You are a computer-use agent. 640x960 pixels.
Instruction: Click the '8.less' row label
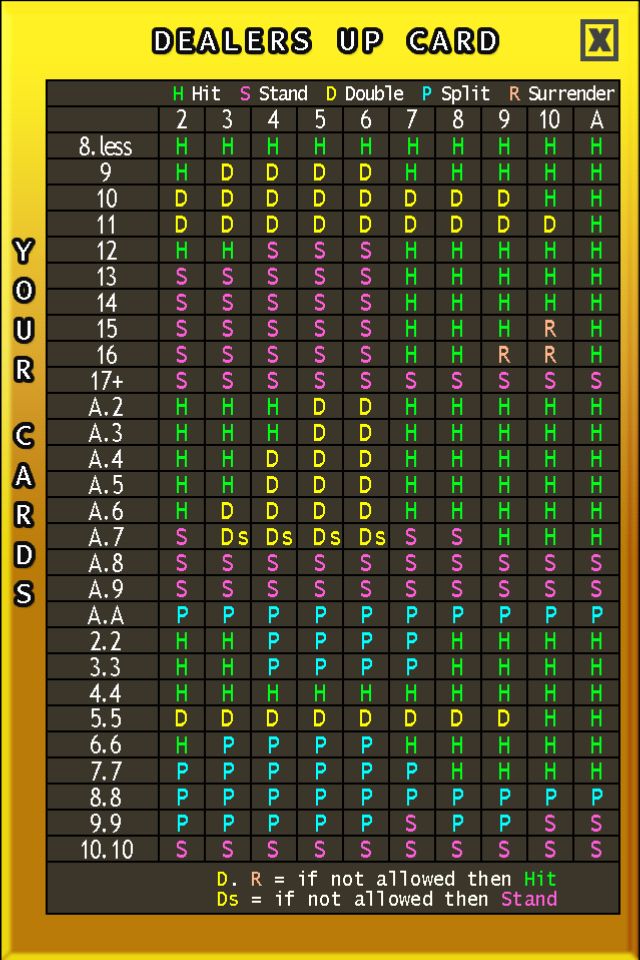105,146
